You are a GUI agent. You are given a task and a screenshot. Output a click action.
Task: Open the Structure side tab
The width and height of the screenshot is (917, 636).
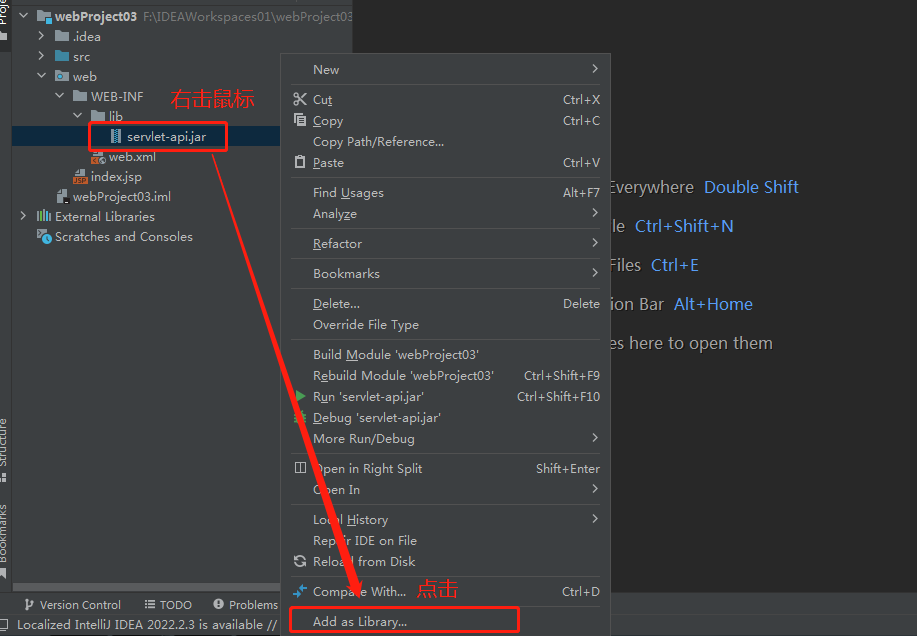[5, 449]
